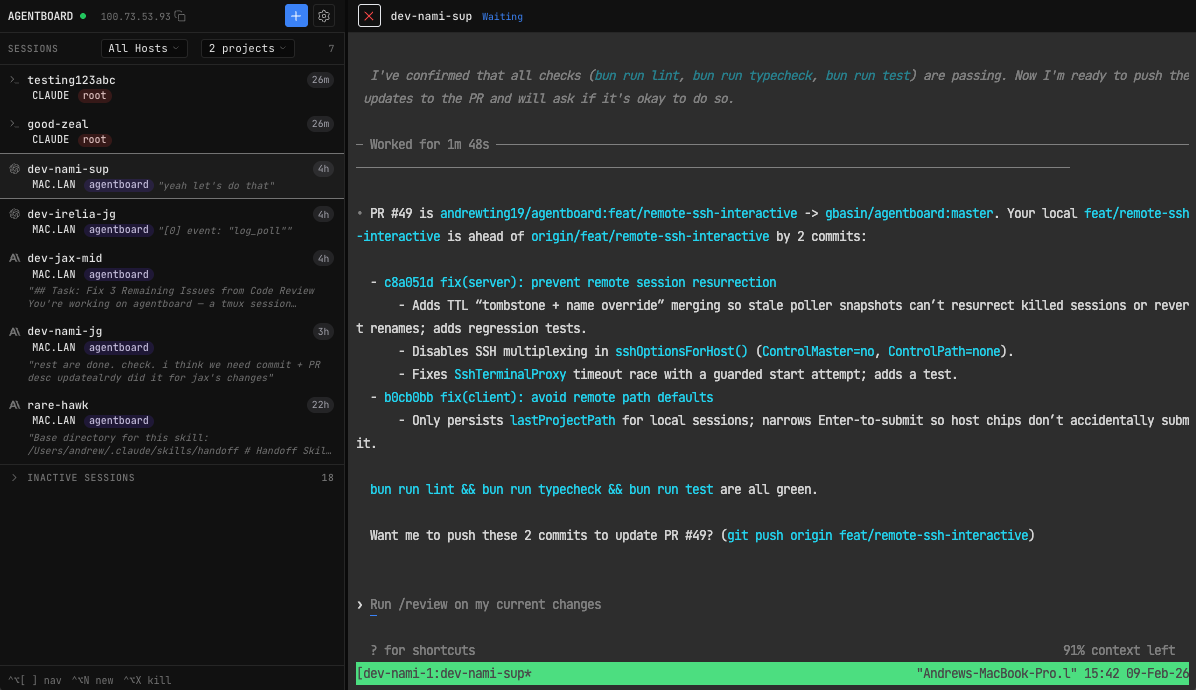Click the terminal prompt icon beside testing123abc
Image resolution: width=1196 pixels, height=690 pixels.
click(13, 80)
